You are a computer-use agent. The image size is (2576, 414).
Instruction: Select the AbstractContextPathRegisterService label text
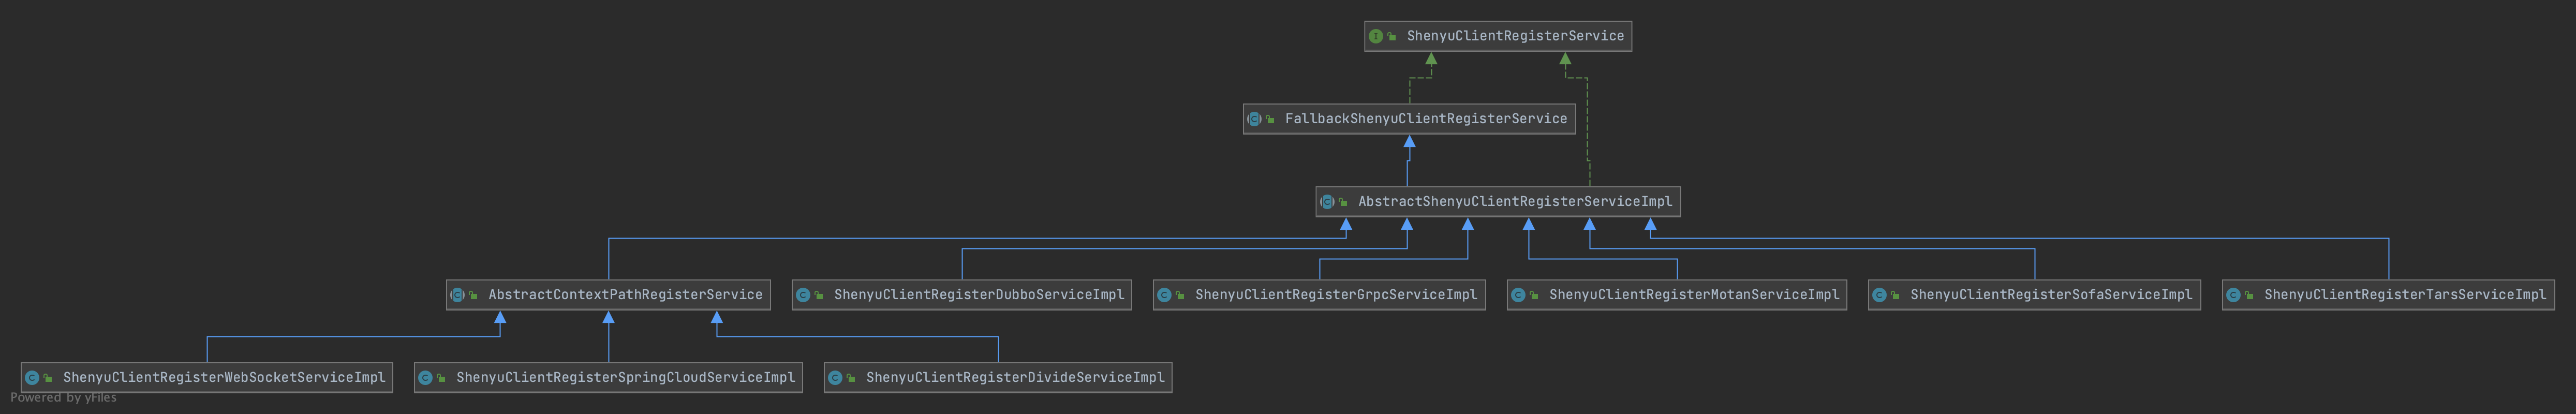(x=625, y=295)
